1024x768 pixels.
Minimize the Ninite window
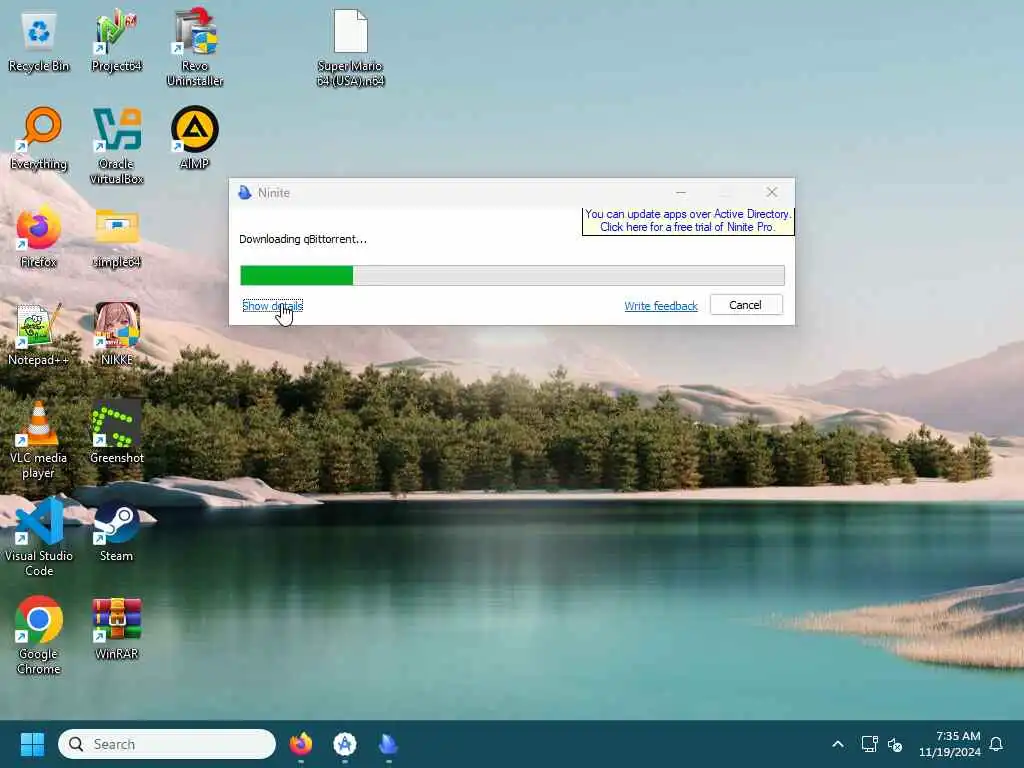[x=680, y=193]
